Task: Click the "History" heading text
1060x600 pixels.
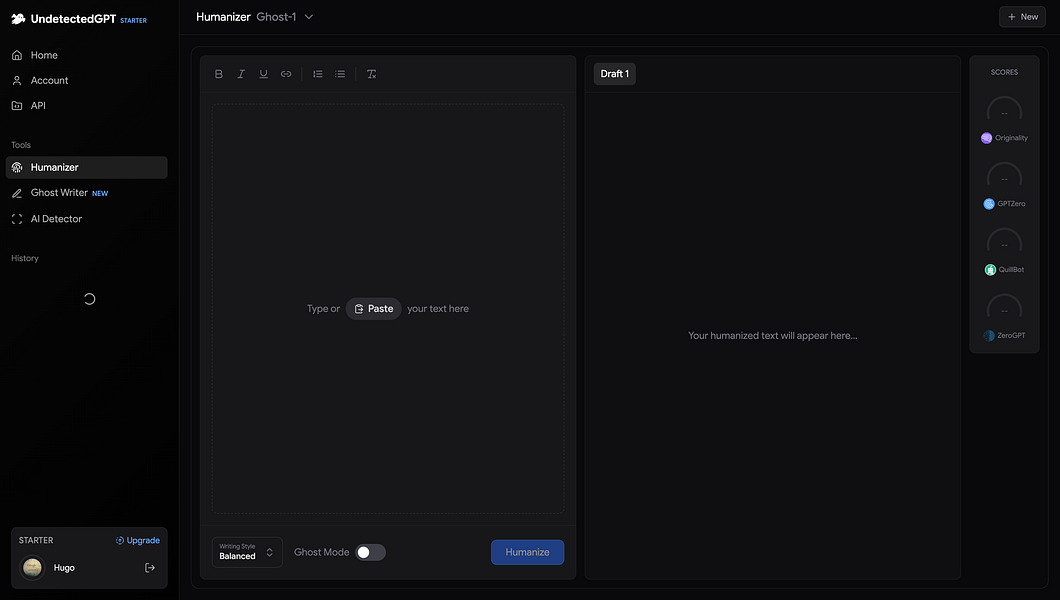Action: pos(25,258)
